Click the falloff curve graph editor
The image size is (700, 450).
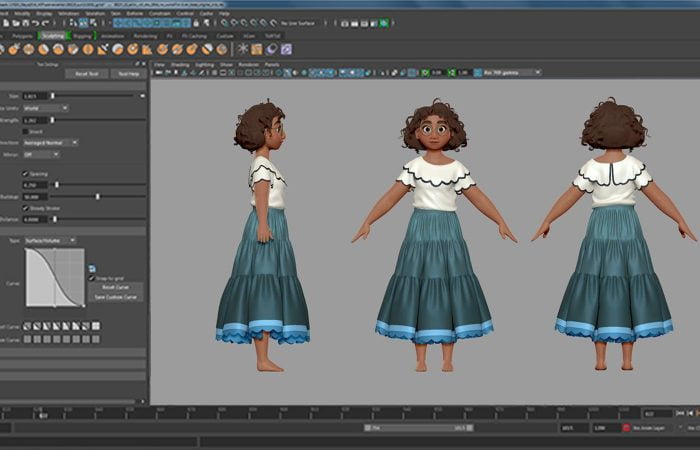click(55, 278)
